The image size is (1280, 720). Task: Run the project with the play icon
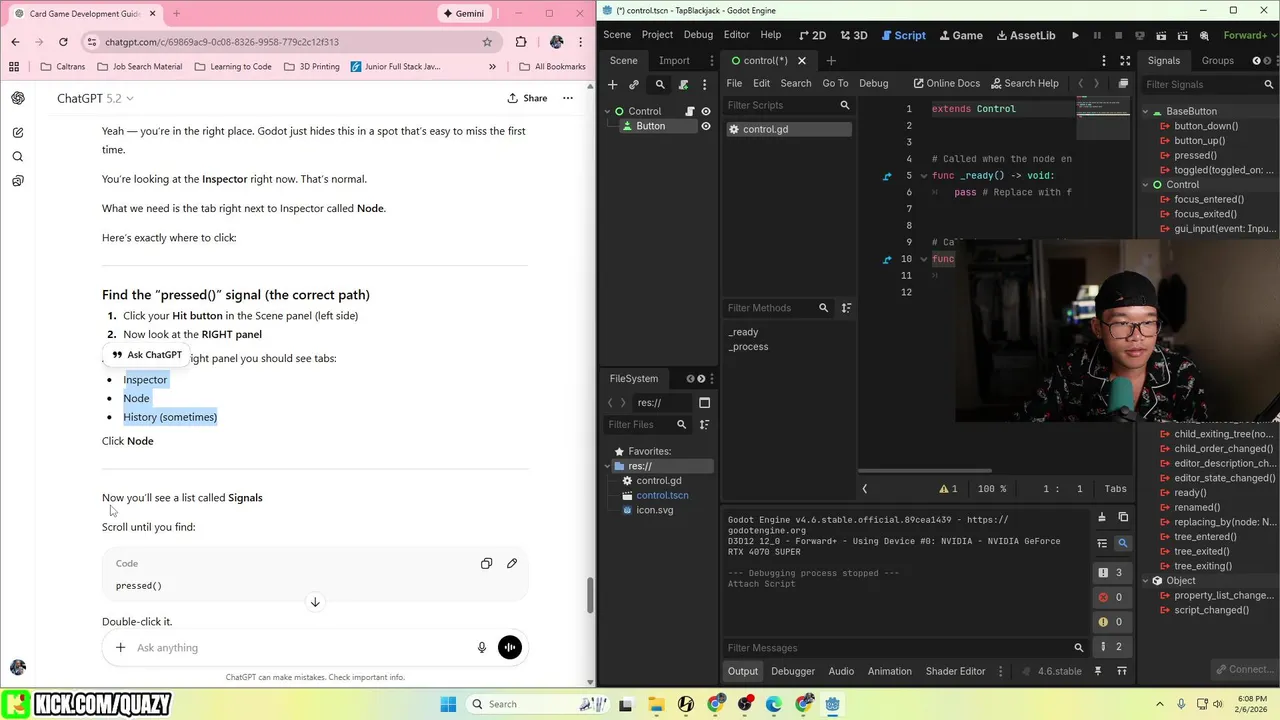pos(1075,35)
